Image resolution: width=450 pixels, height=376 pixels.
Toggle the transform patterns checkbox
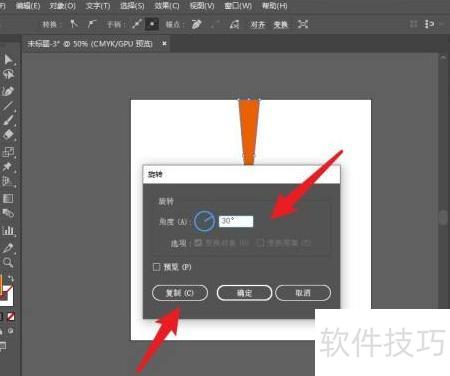click(x=260, y=243)
